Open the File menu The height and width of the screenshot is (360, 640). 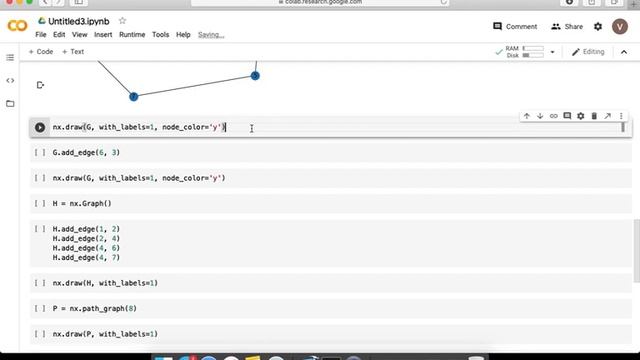[41, 35]
